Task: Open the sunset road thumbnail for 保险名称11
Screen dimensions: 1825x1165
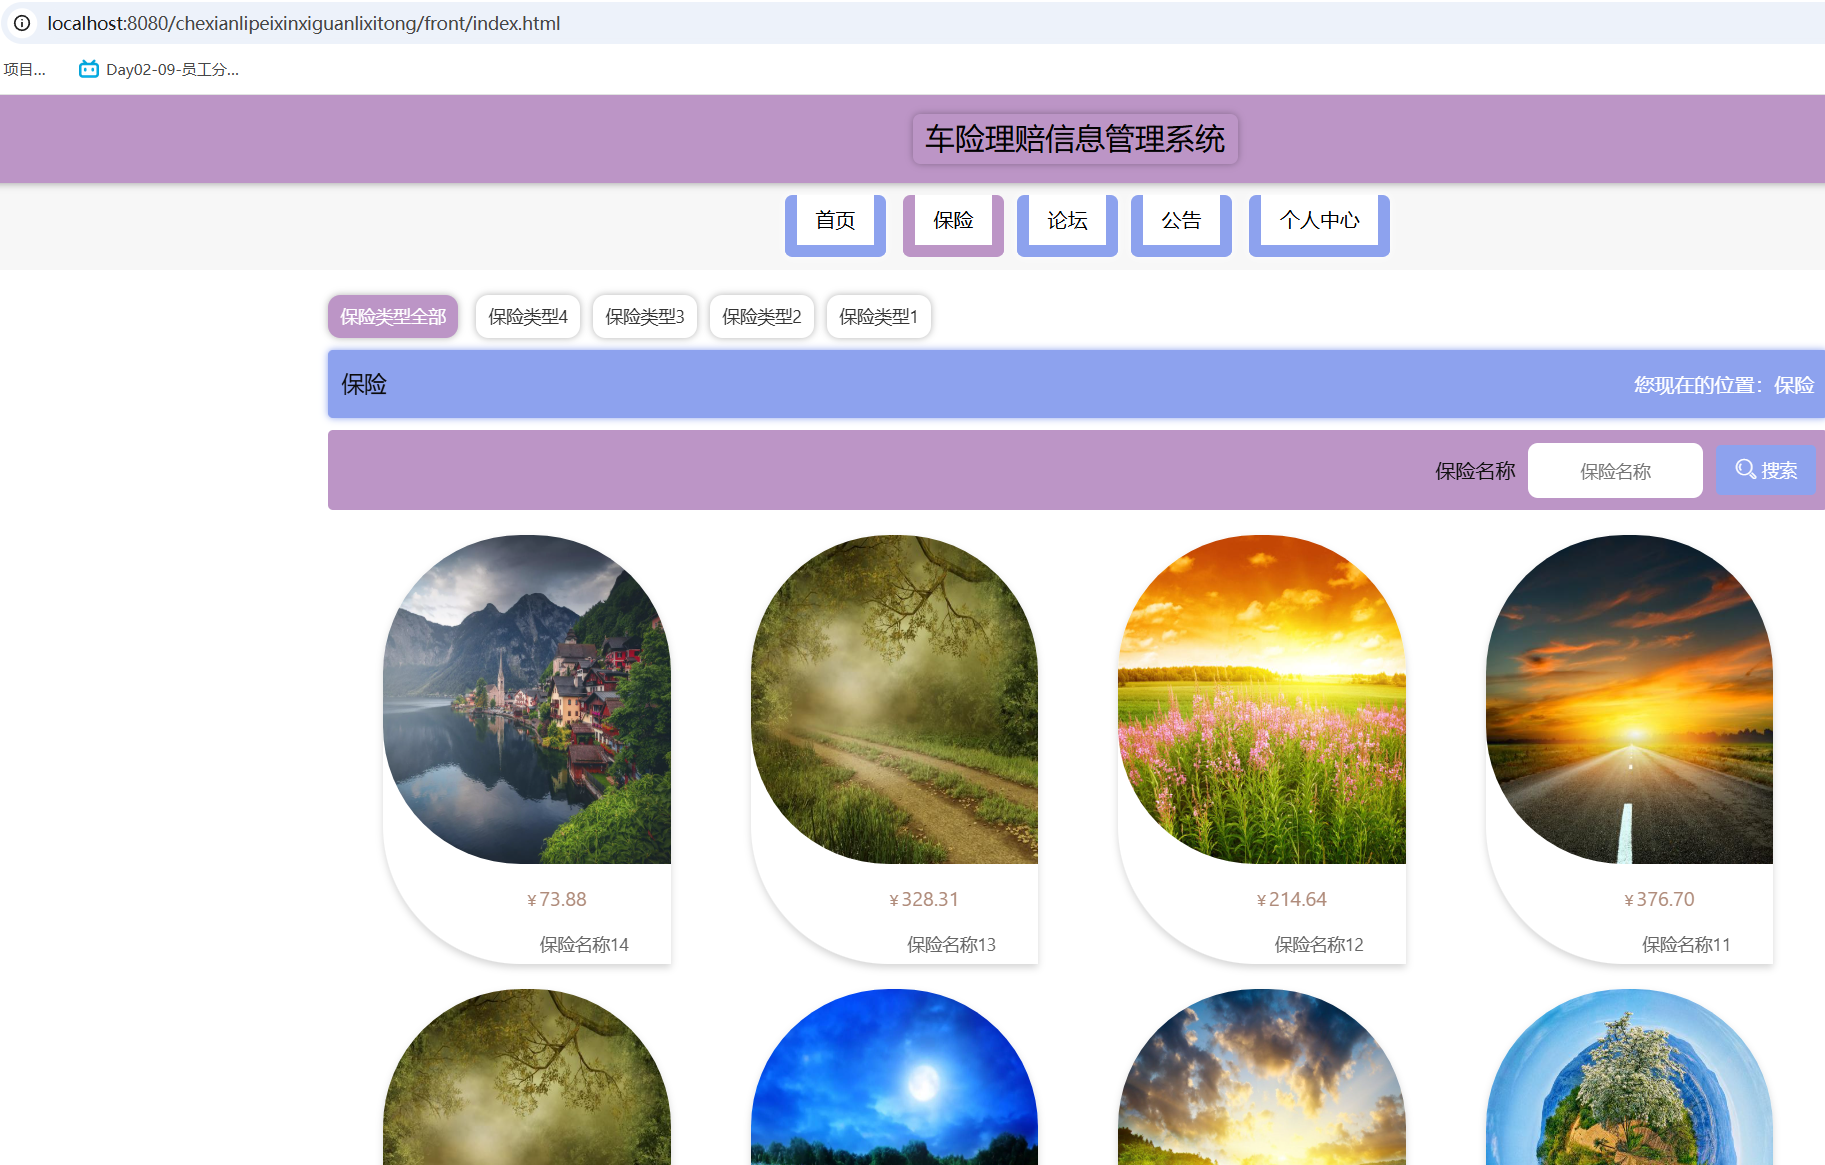Action: click(1629, 699)
